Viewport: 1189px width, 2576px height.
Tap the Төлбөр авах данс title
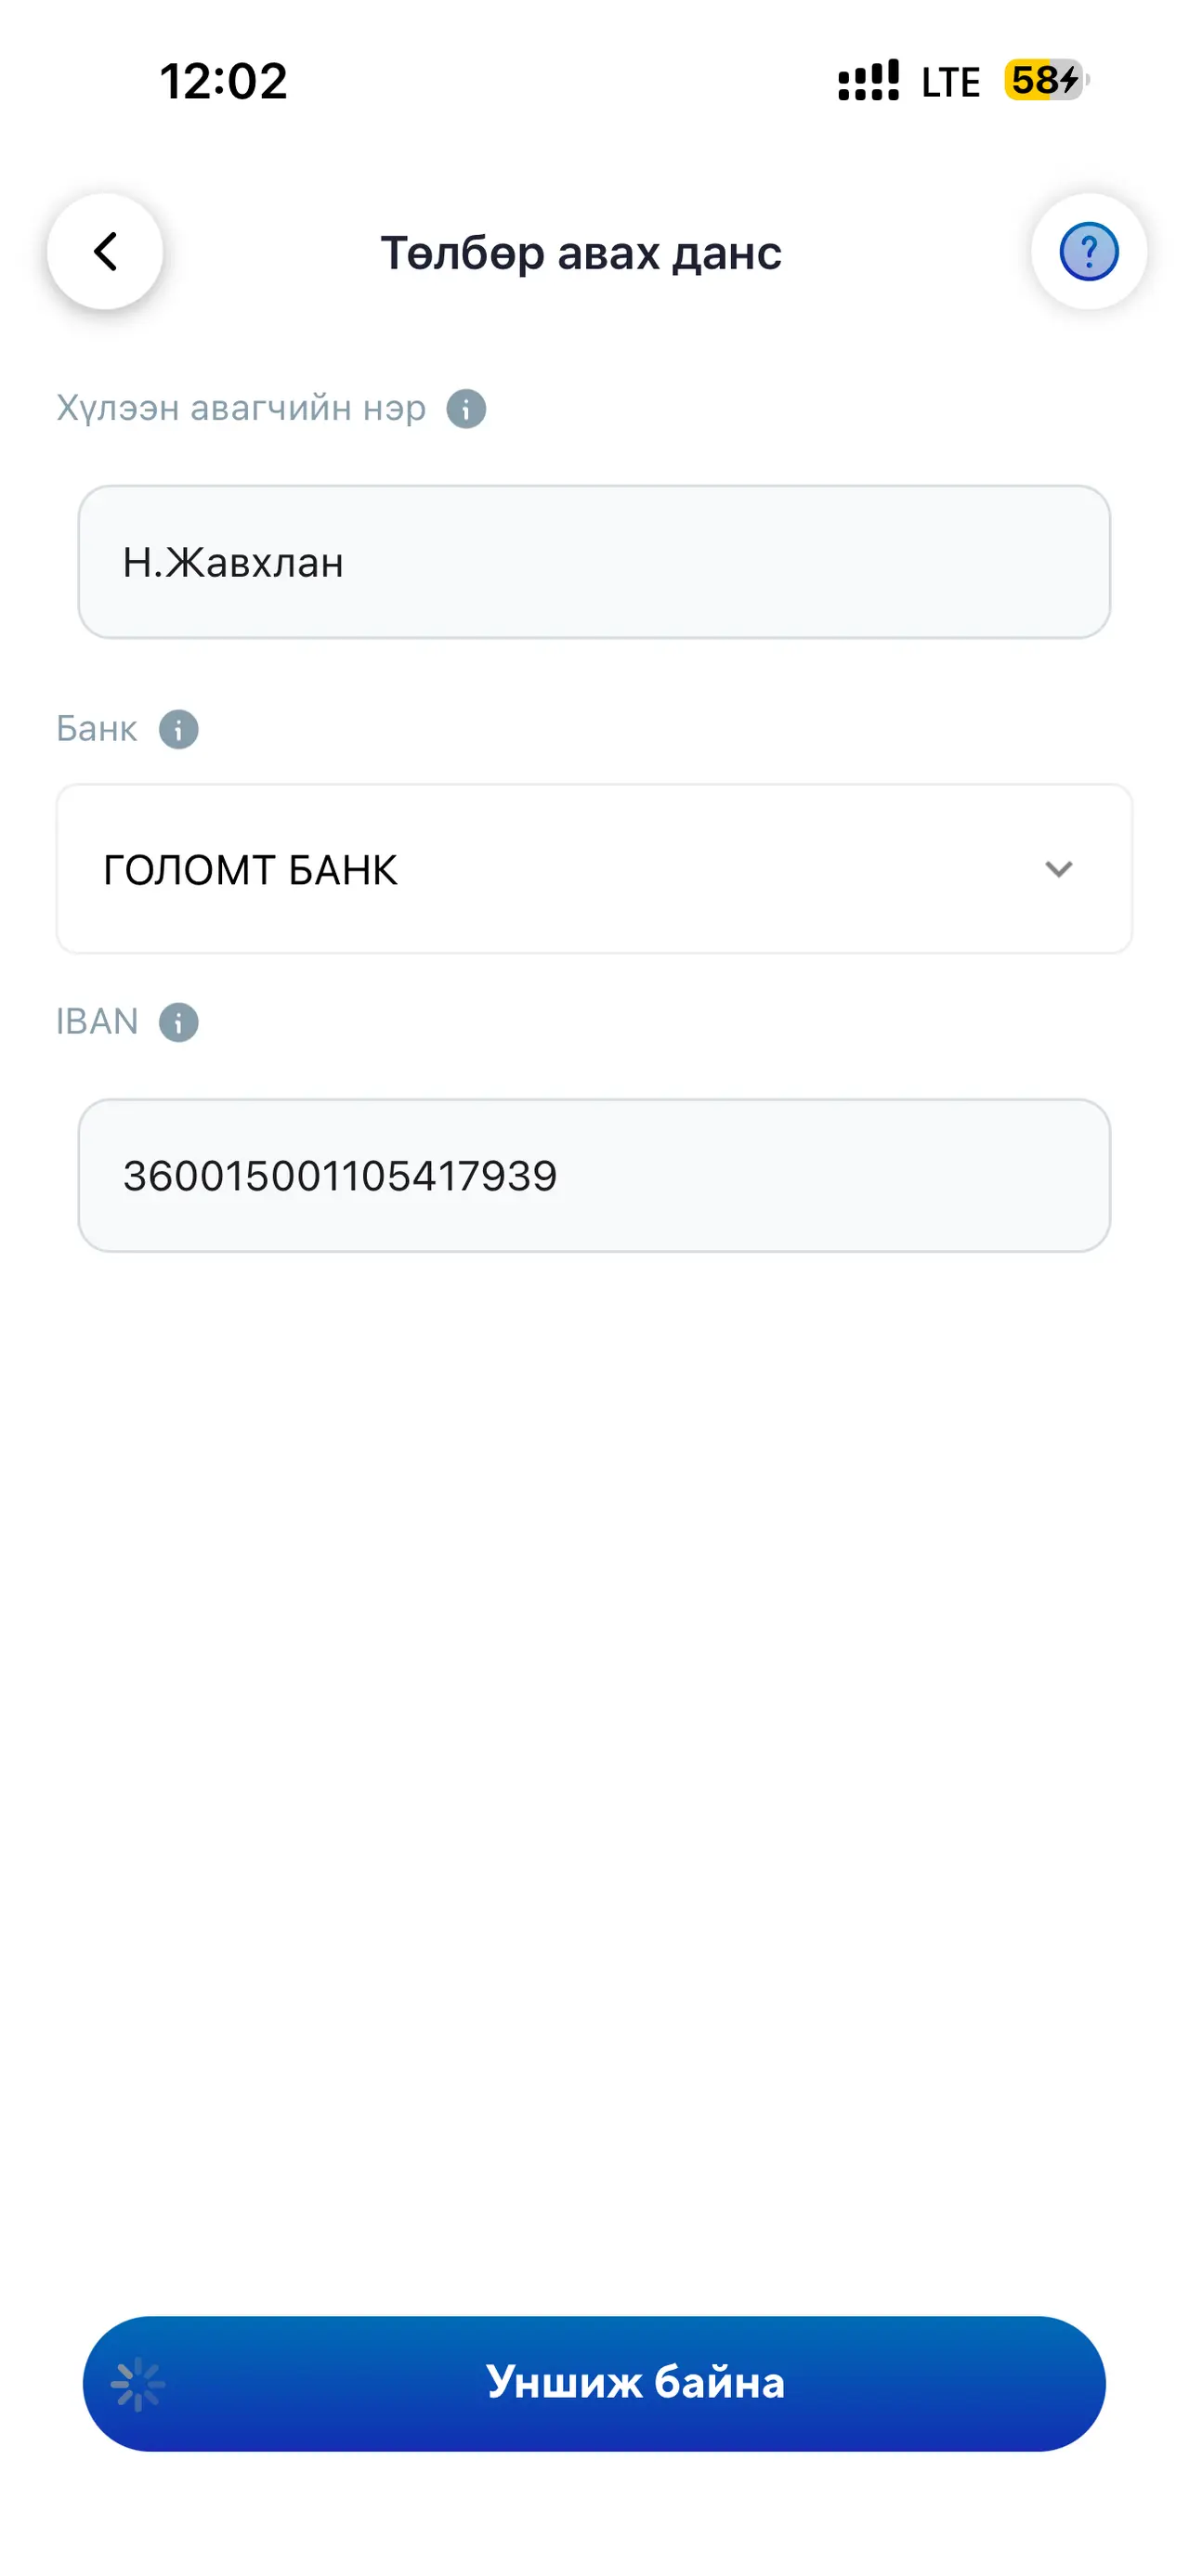tap(581, 253)
